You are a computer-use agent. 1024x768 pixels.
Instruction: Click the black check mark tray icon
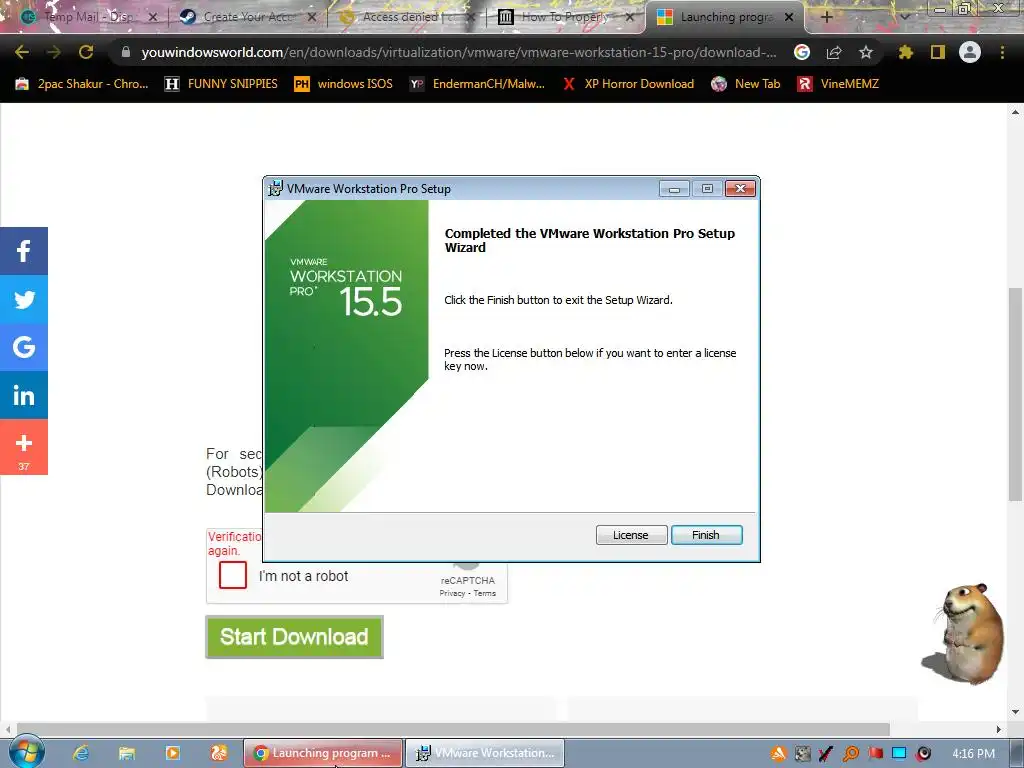[826, 754]
